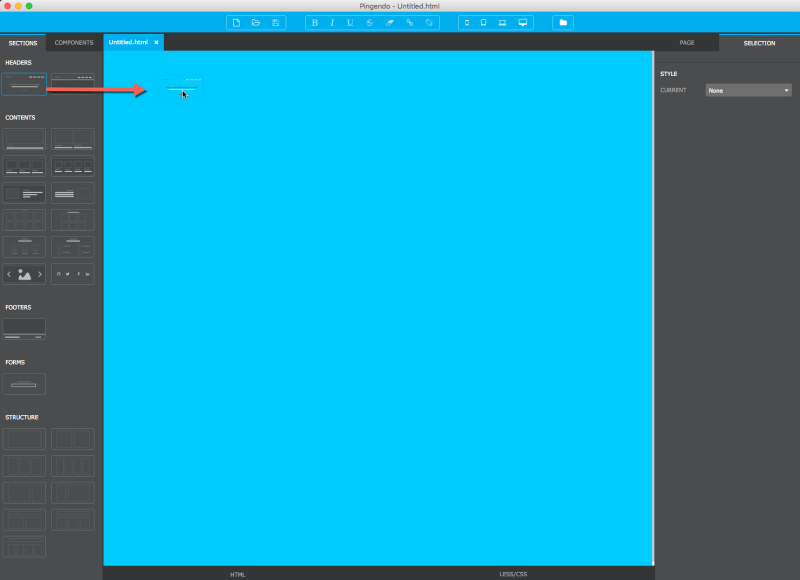Insert a link via chain icon

[x=409, y=22]
